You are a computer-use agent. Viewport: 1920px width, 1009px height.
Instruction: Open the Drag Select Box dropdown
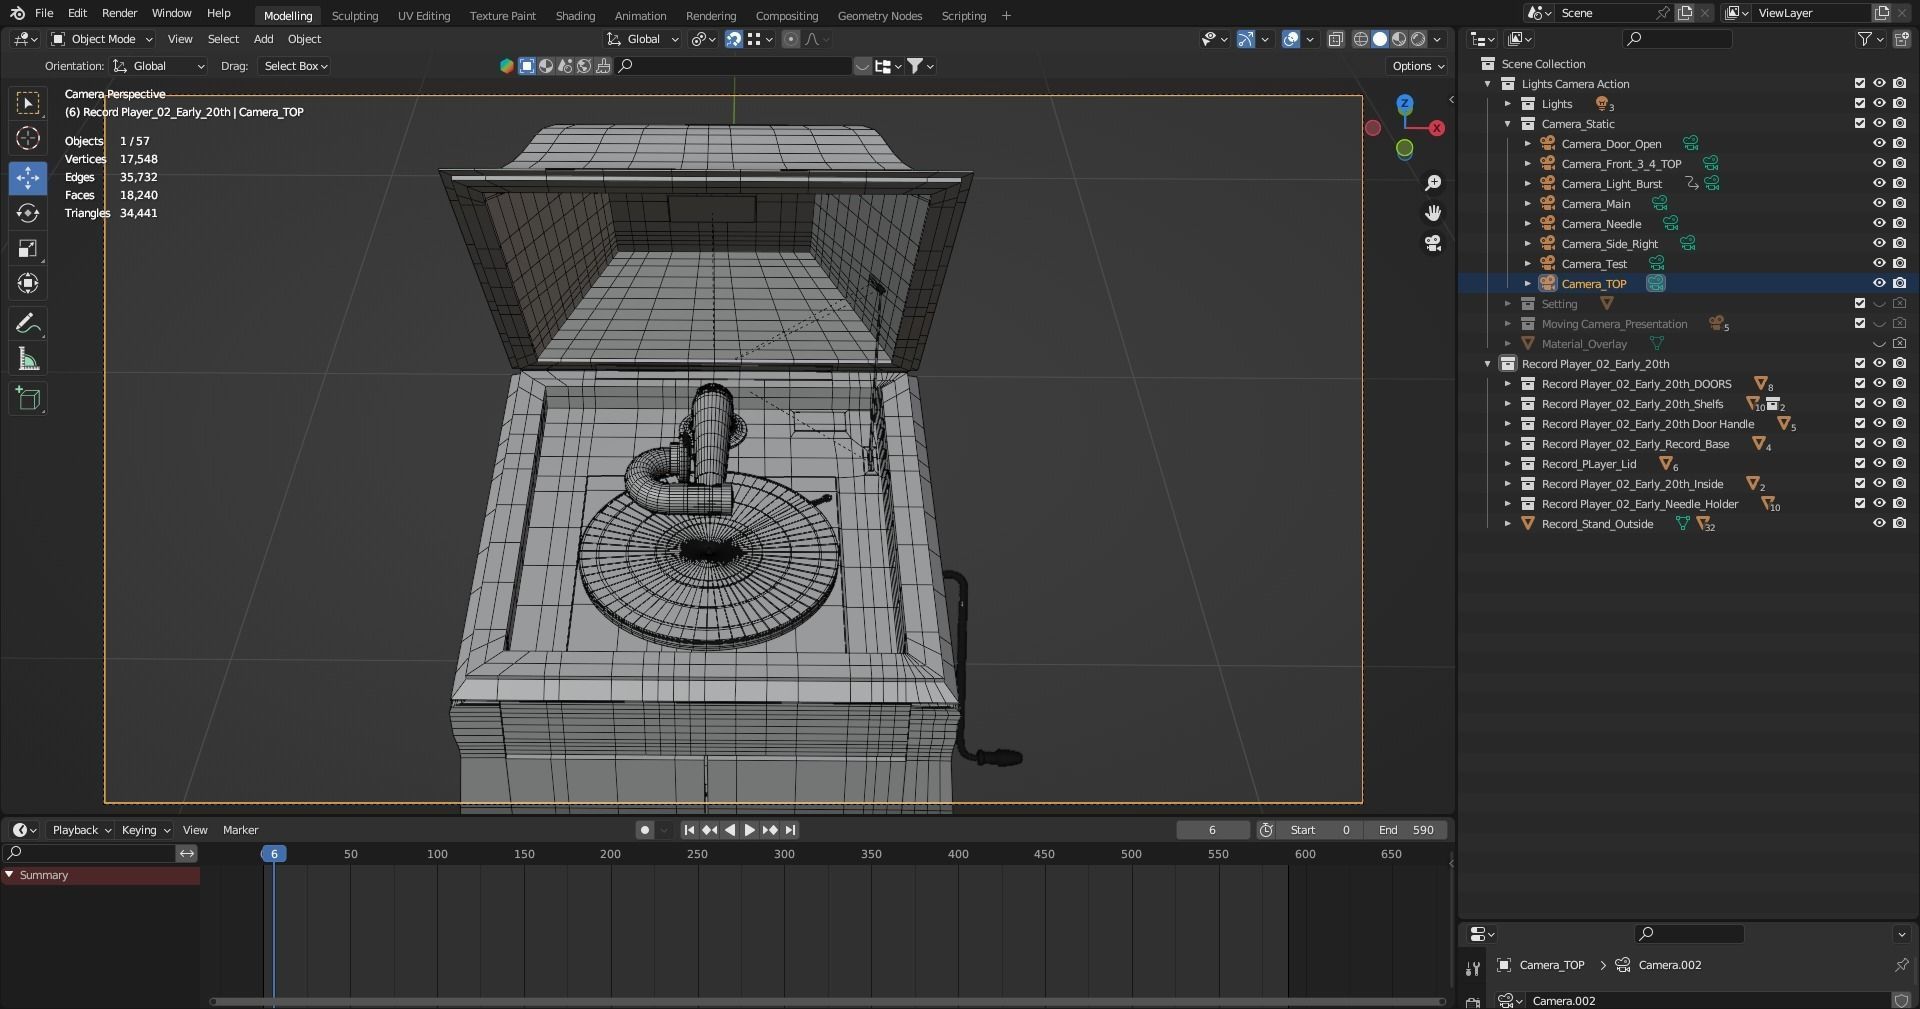point(295,66)
